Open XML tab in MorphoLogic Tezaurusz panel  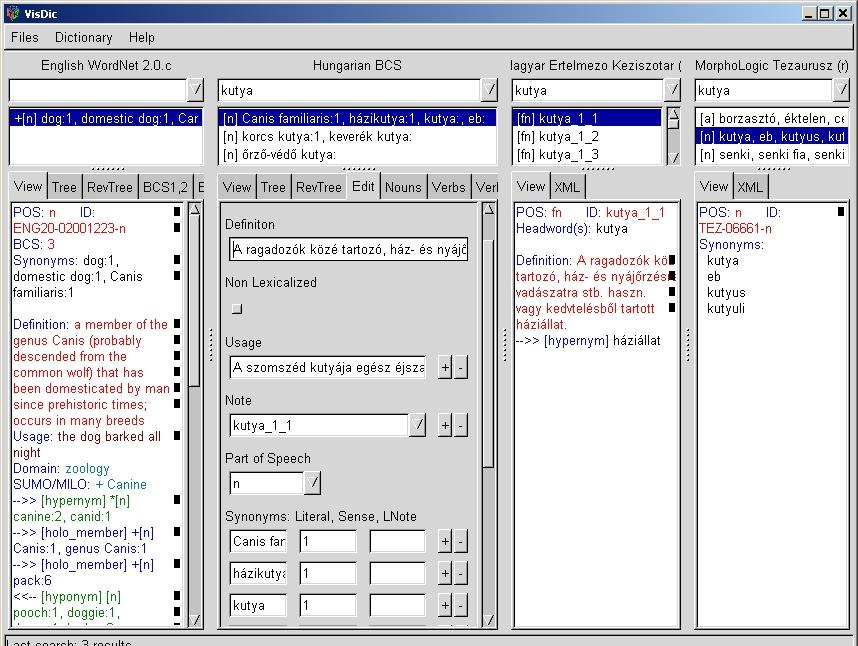point(750,187)
